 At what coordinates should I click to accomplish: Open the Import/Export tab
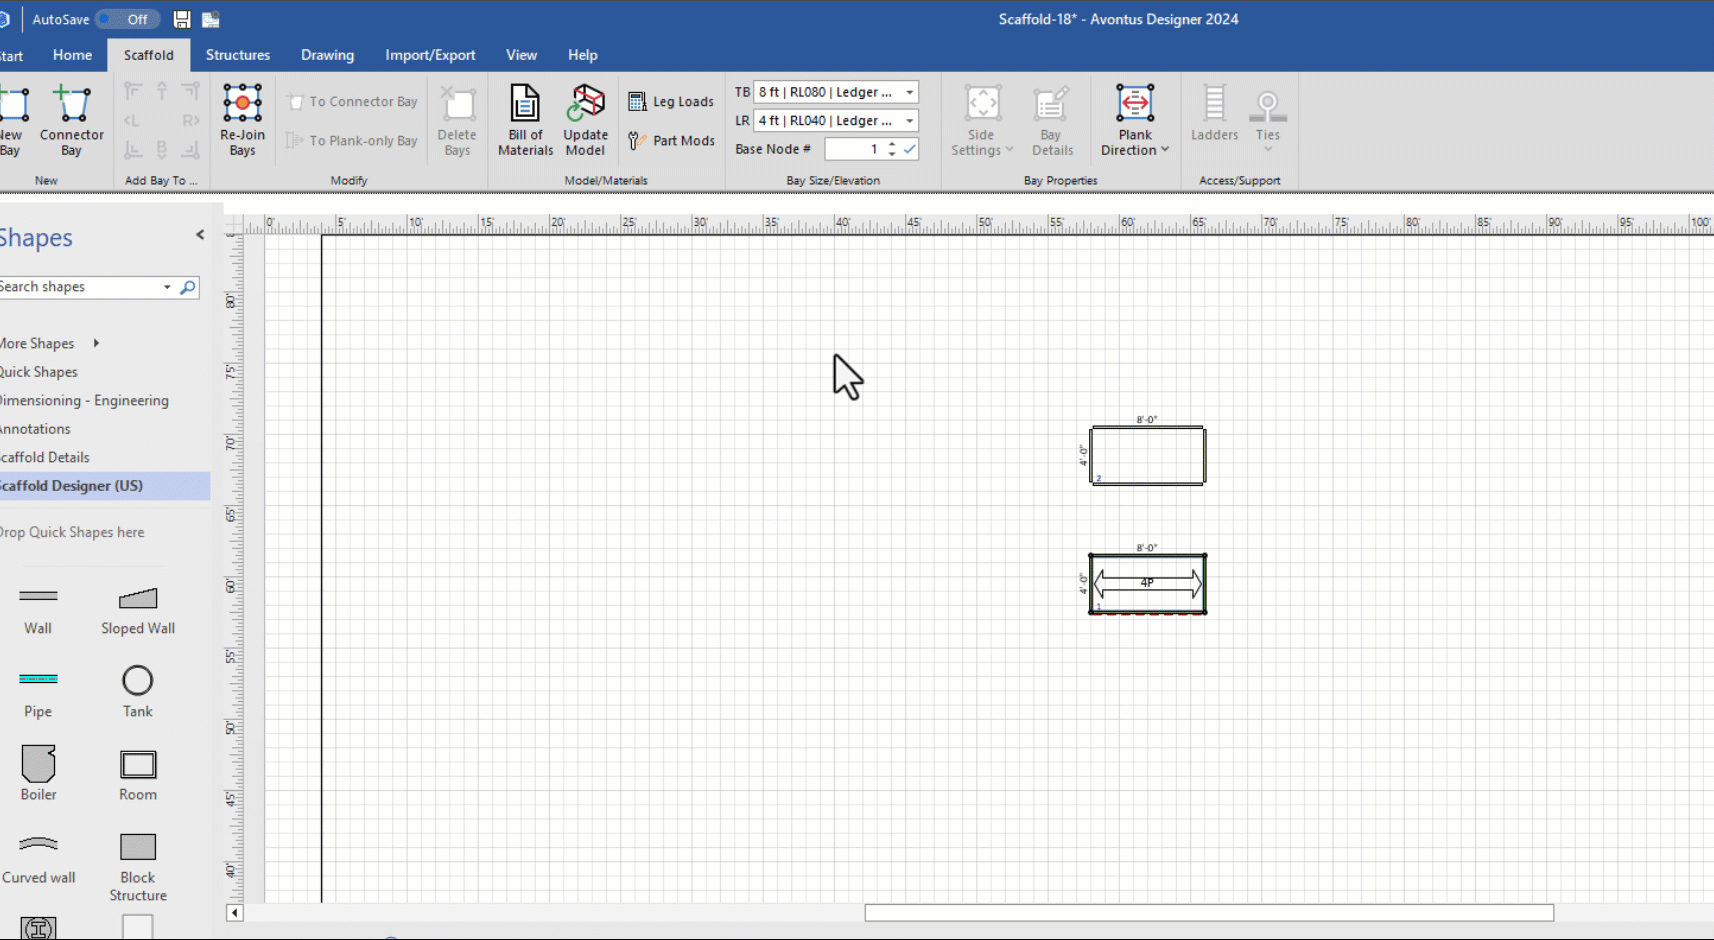click(430, 55)
